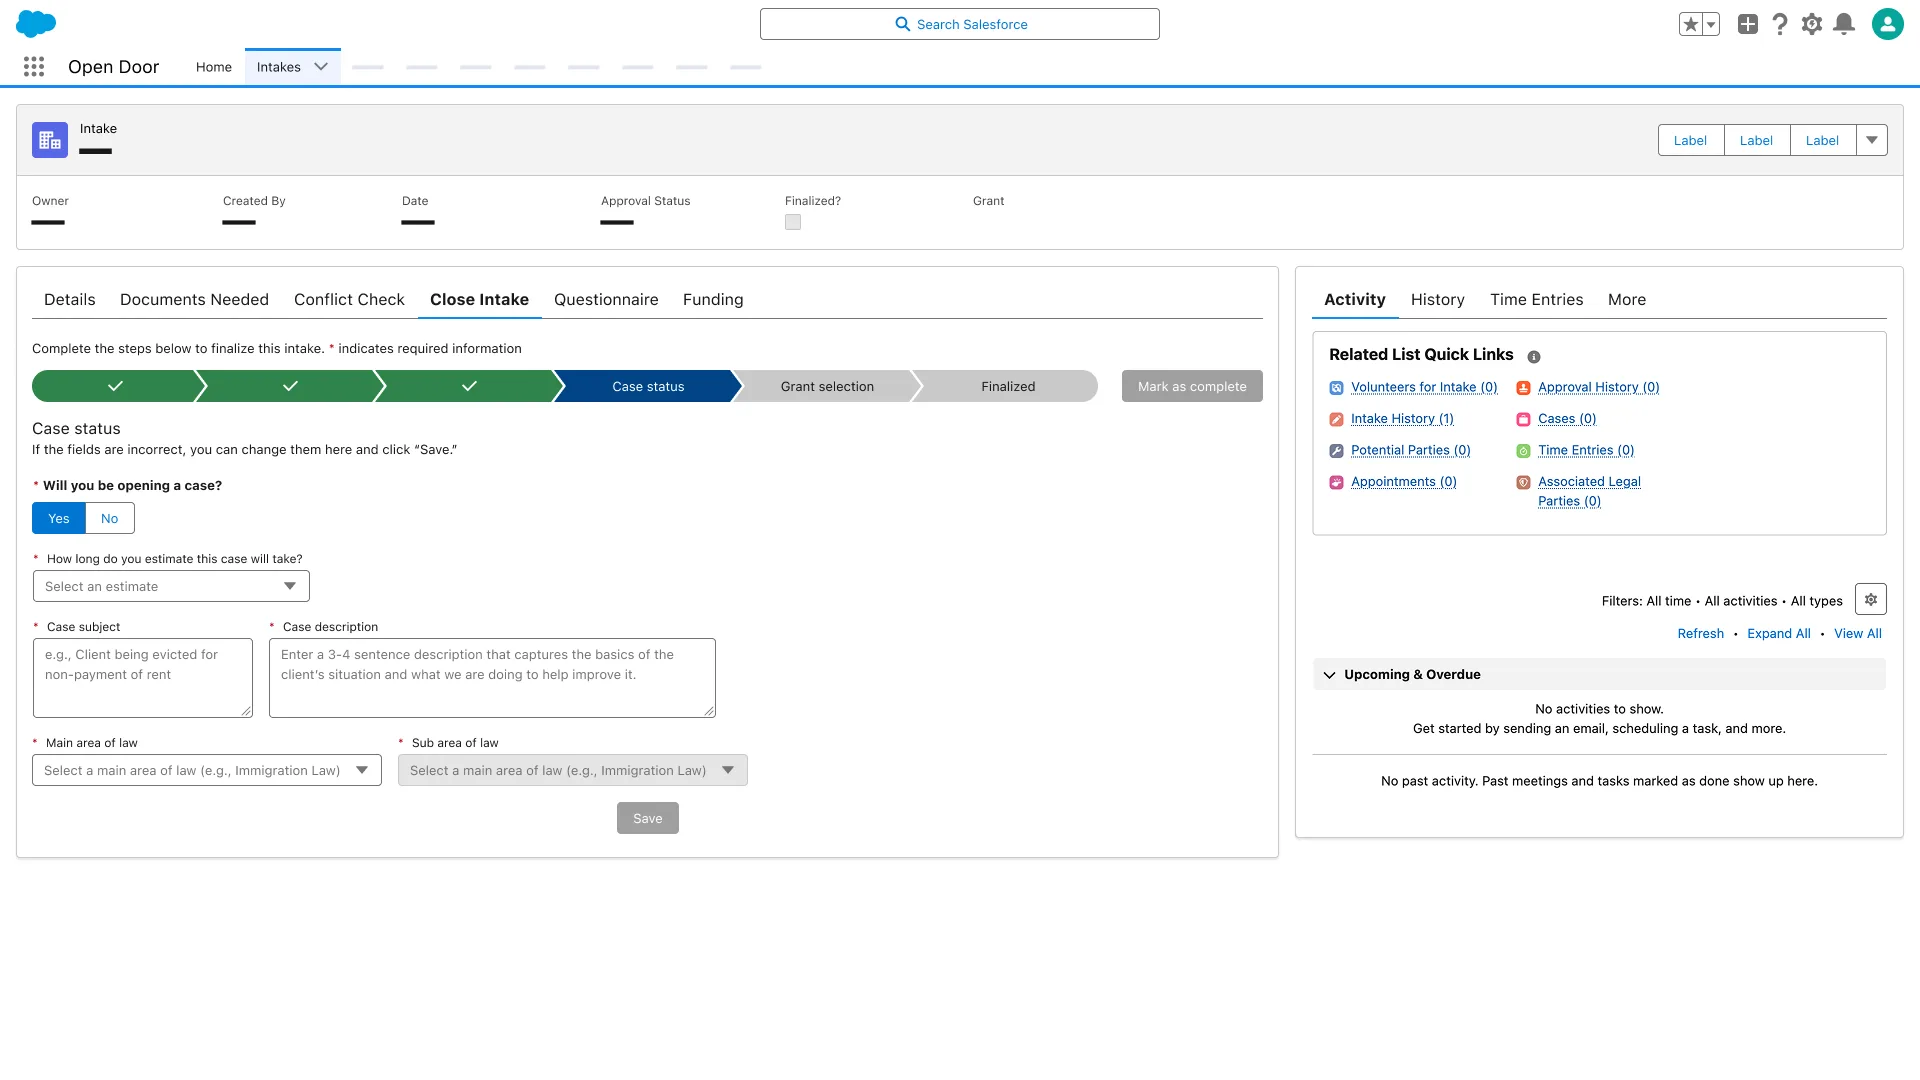This screenshot has width=1920, height=1080.
Task: Click the Time Entries list icon
Action: 1523,451
